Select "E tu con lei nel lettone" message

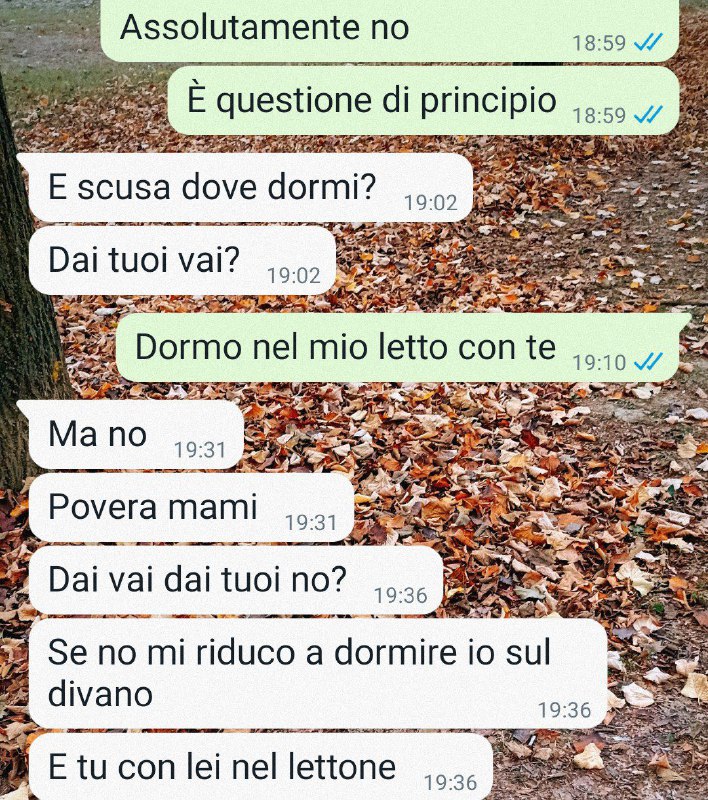261,766
